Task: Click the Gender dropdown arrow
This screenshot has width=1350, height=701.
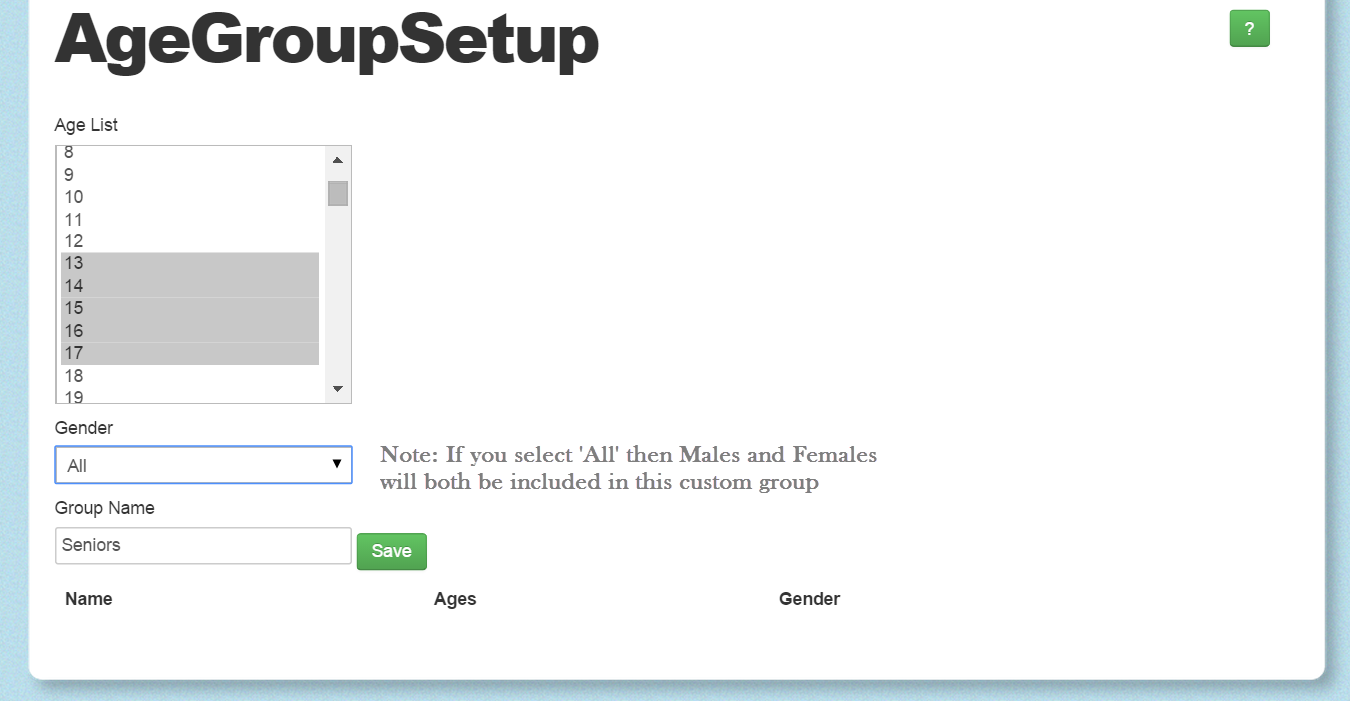Action: (337, 464)
